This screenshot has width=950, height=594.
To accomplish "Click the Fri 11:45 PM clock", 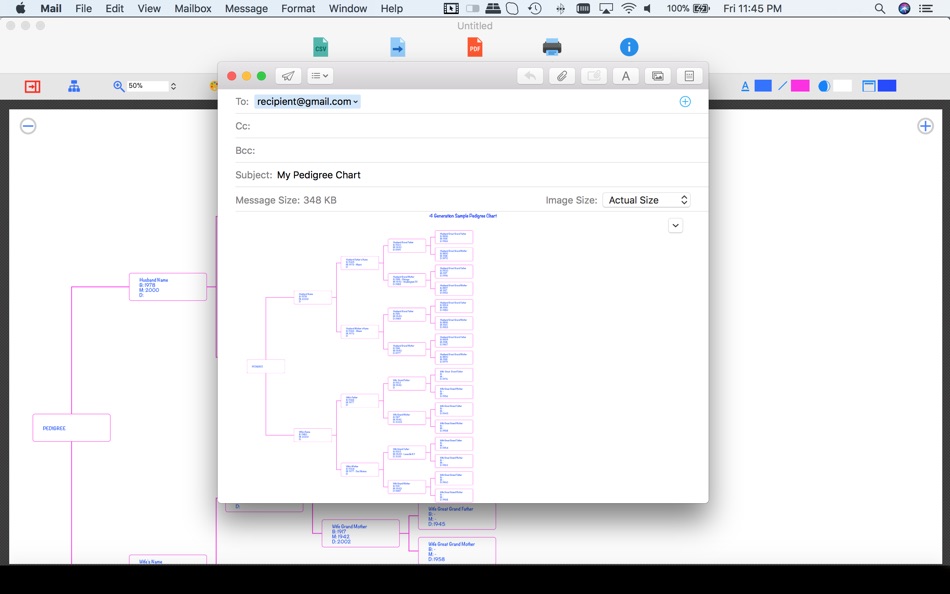I will pyautogui.click(x=752, y=8).
